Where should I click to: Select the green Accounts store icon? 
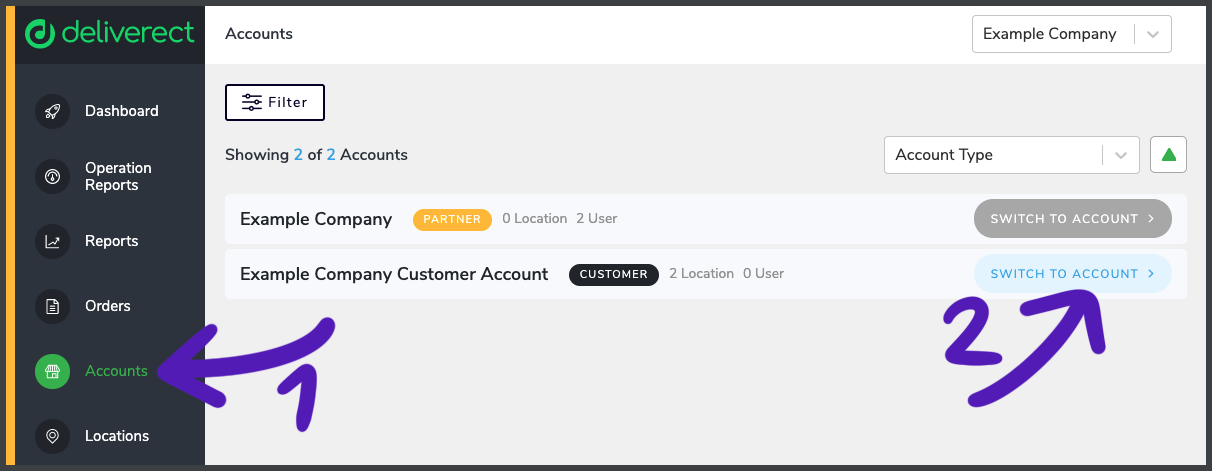pos(52,371)
